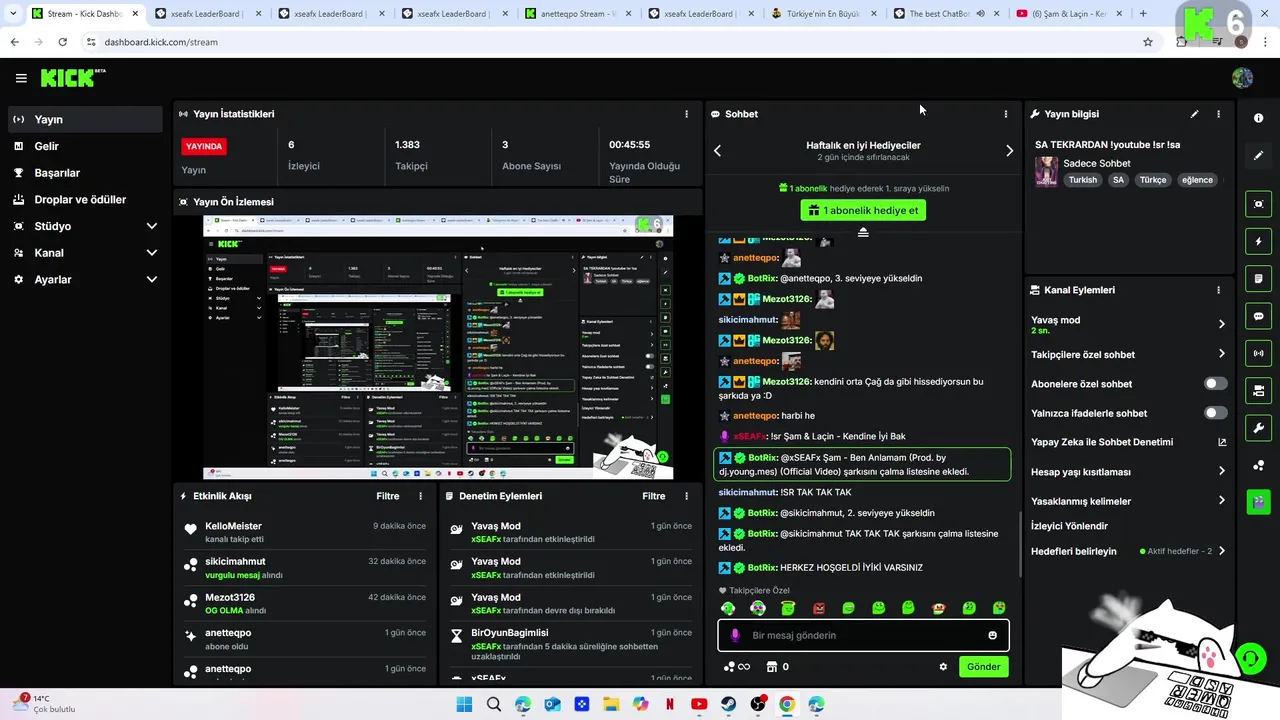Toggle Yalnızca ifadelerle sohbet switch
The height and width of the screenshot is (720, 1280).
[1215, 413]
